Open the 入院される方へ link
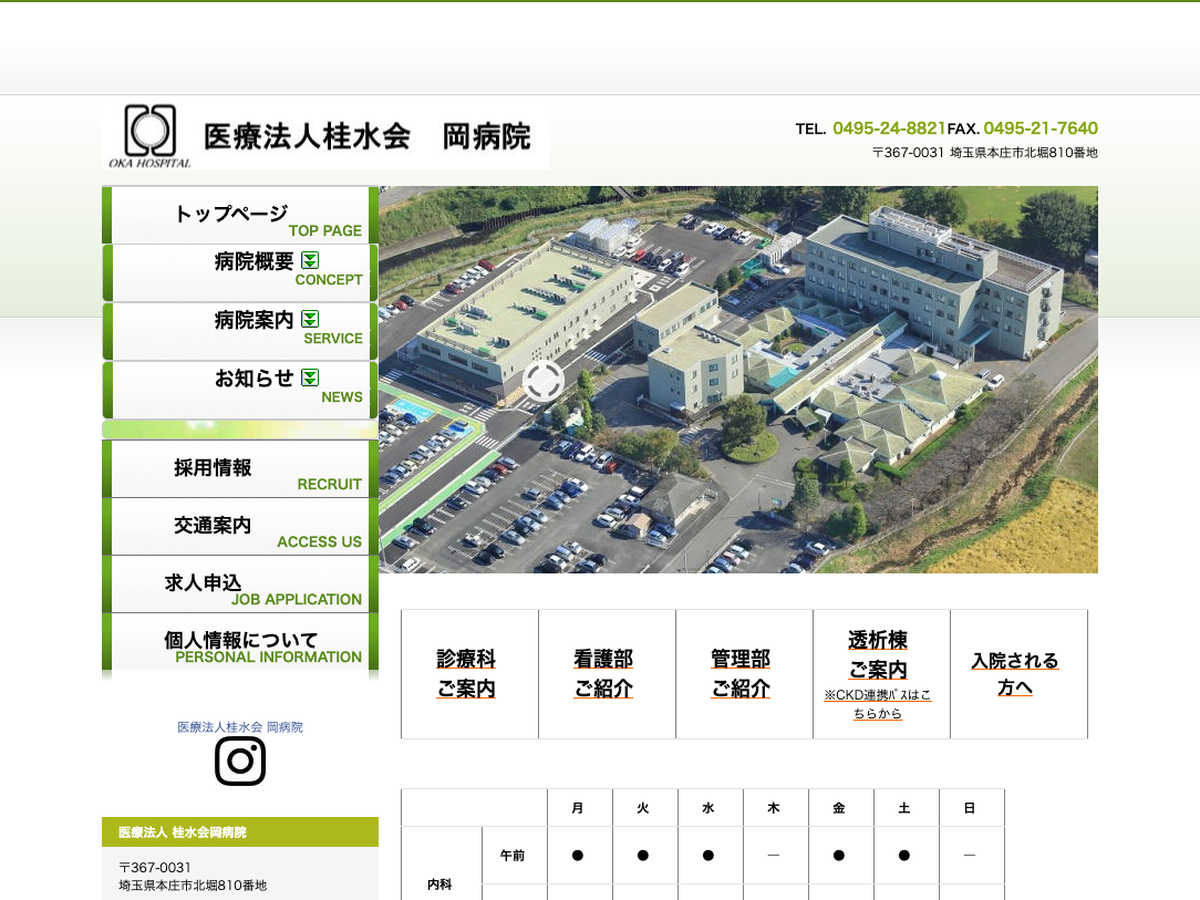This screenshot has width=1200, height=900. pyautogui.click(x=1014, y=674)
